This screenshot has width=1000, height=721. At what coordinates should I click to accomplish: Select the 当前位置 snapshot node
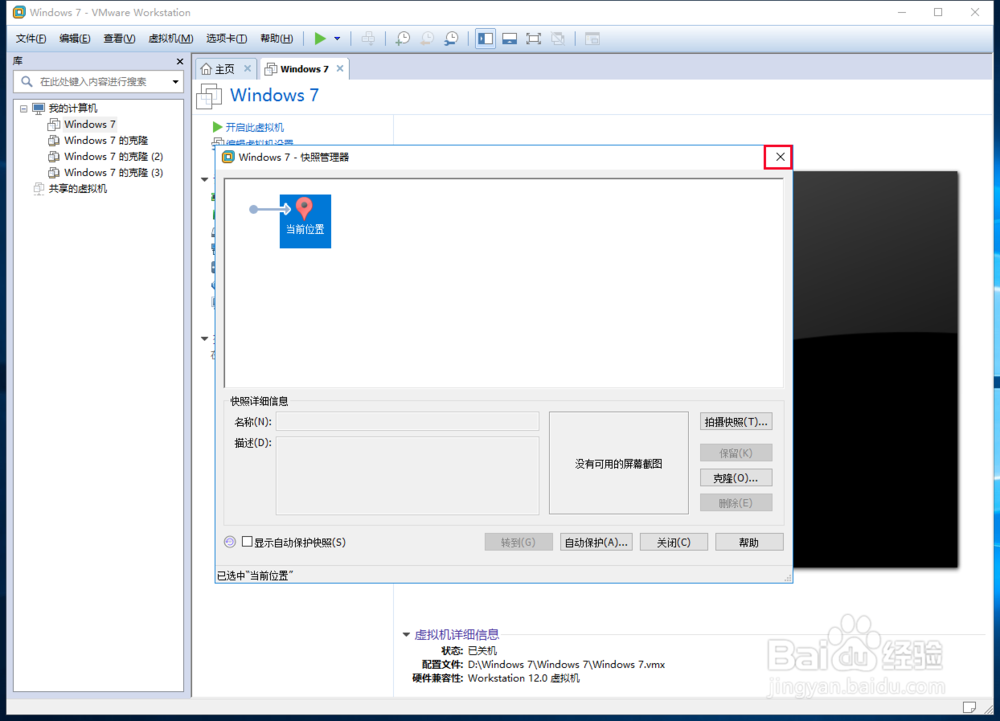click(305, 221)
